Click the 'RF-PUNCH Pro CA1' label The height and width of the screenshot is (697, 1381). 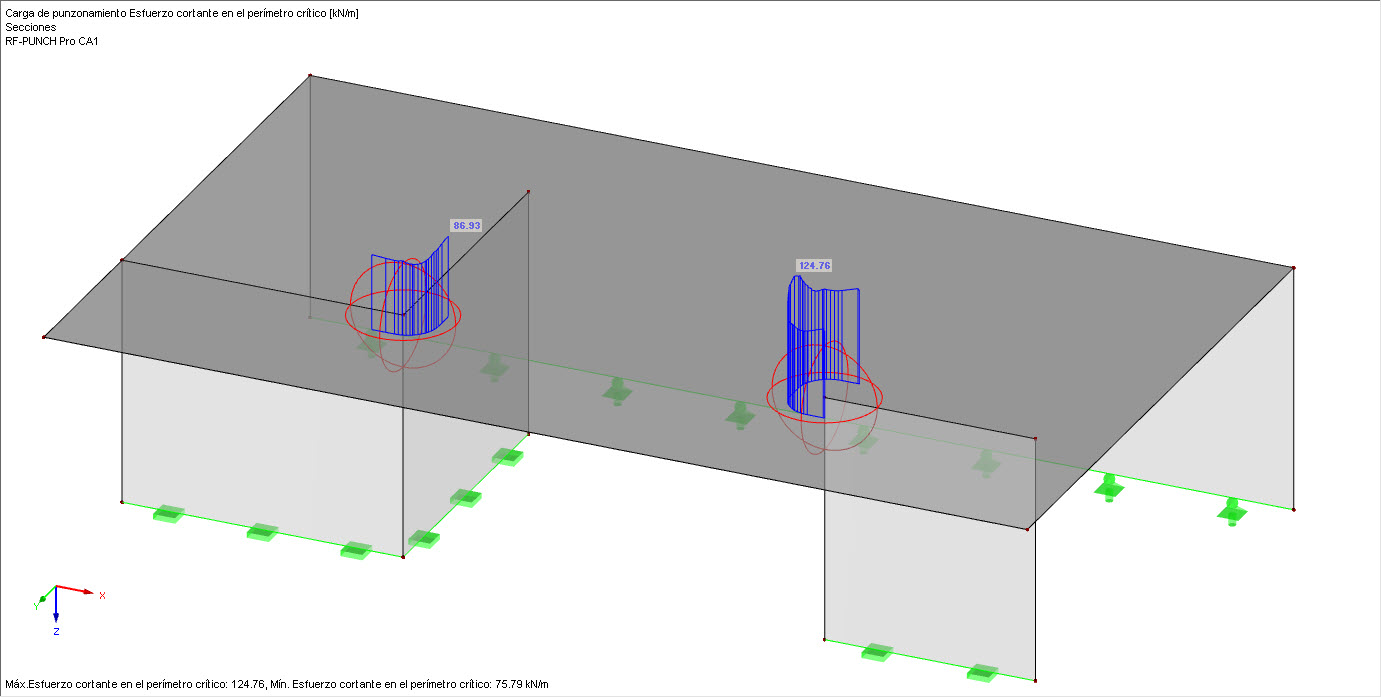click(x=52, y=41)
